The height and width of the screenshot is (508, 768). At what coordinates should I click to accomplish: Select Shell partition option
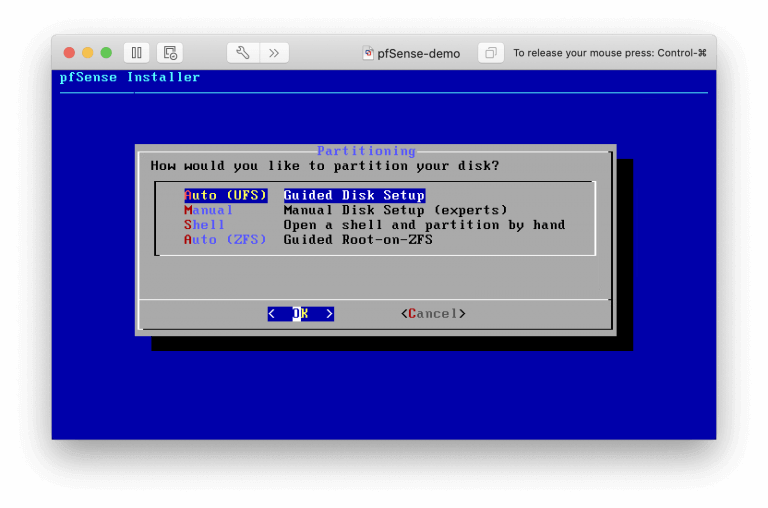[x=204, y=225]
